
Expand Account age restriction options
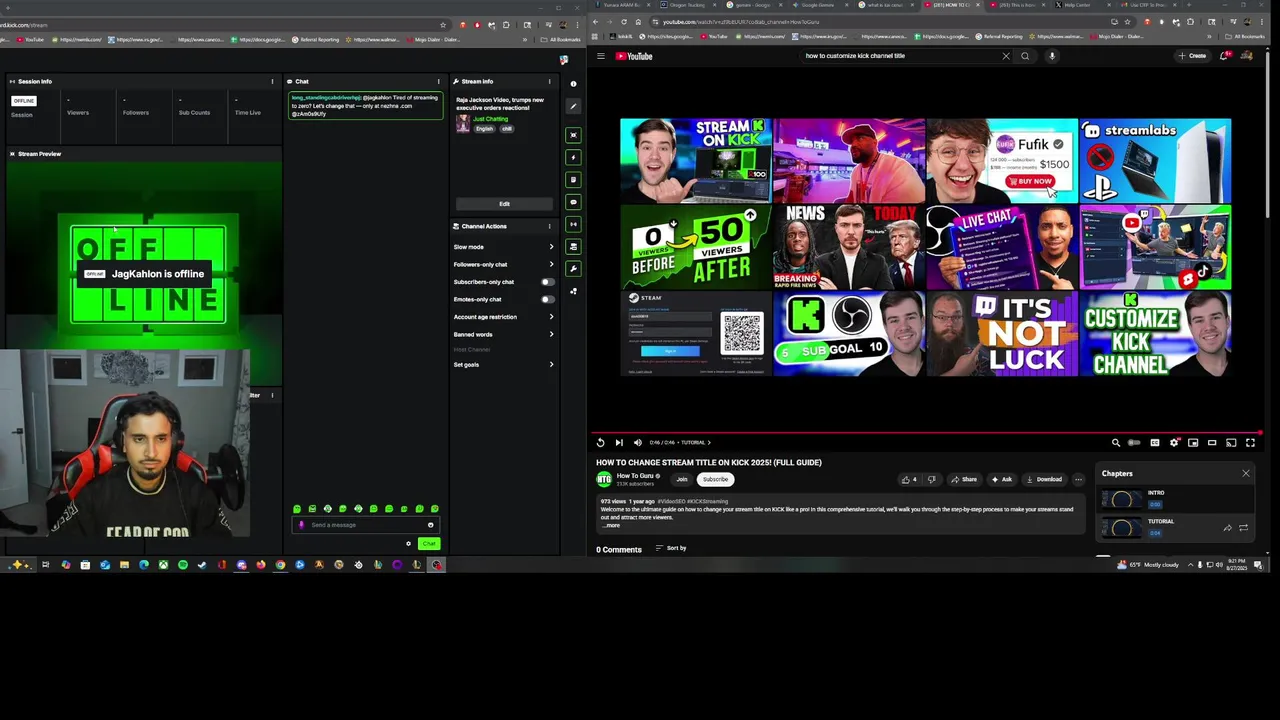551,317
